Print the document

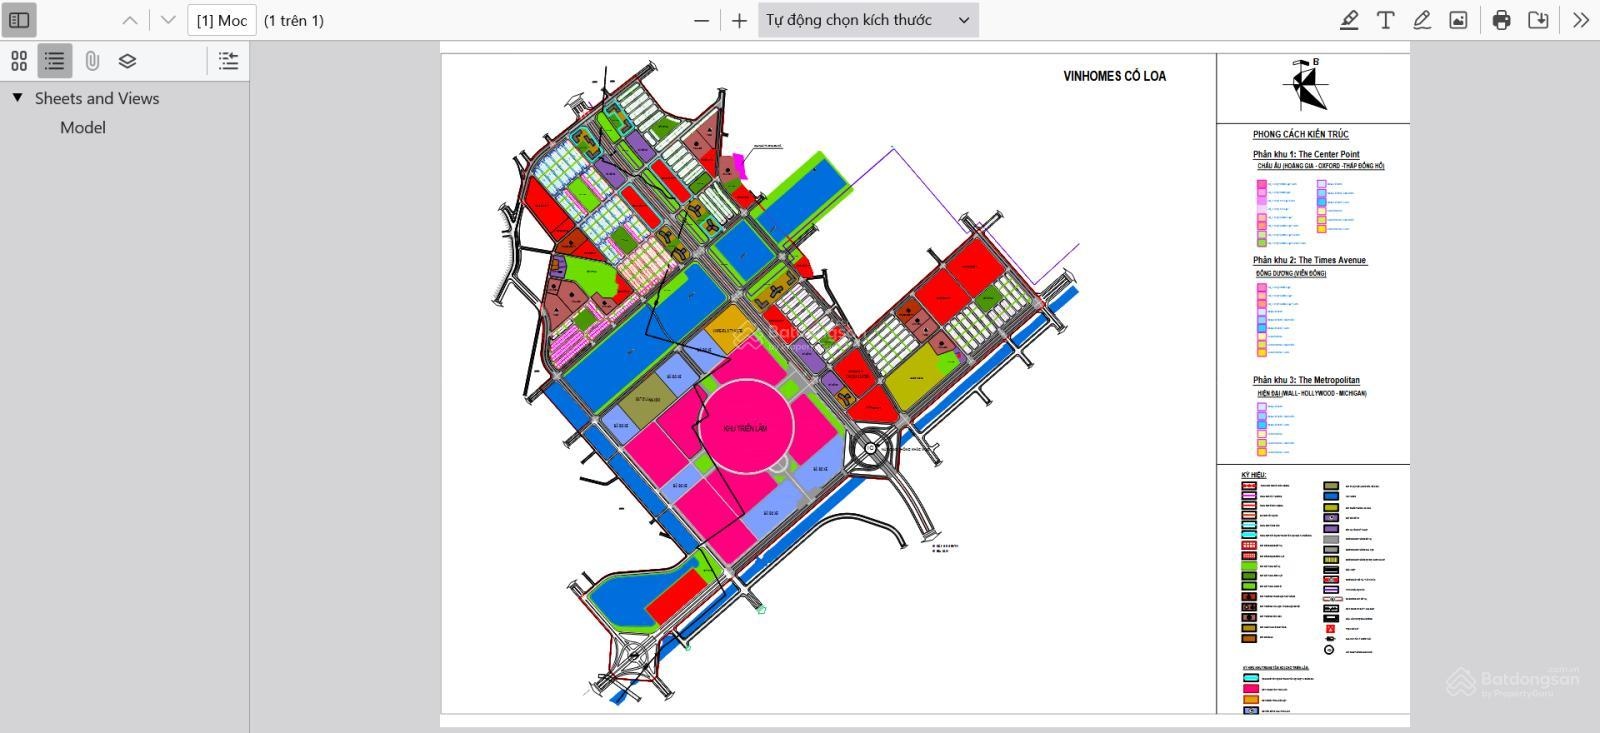(x=1502, y=20)
